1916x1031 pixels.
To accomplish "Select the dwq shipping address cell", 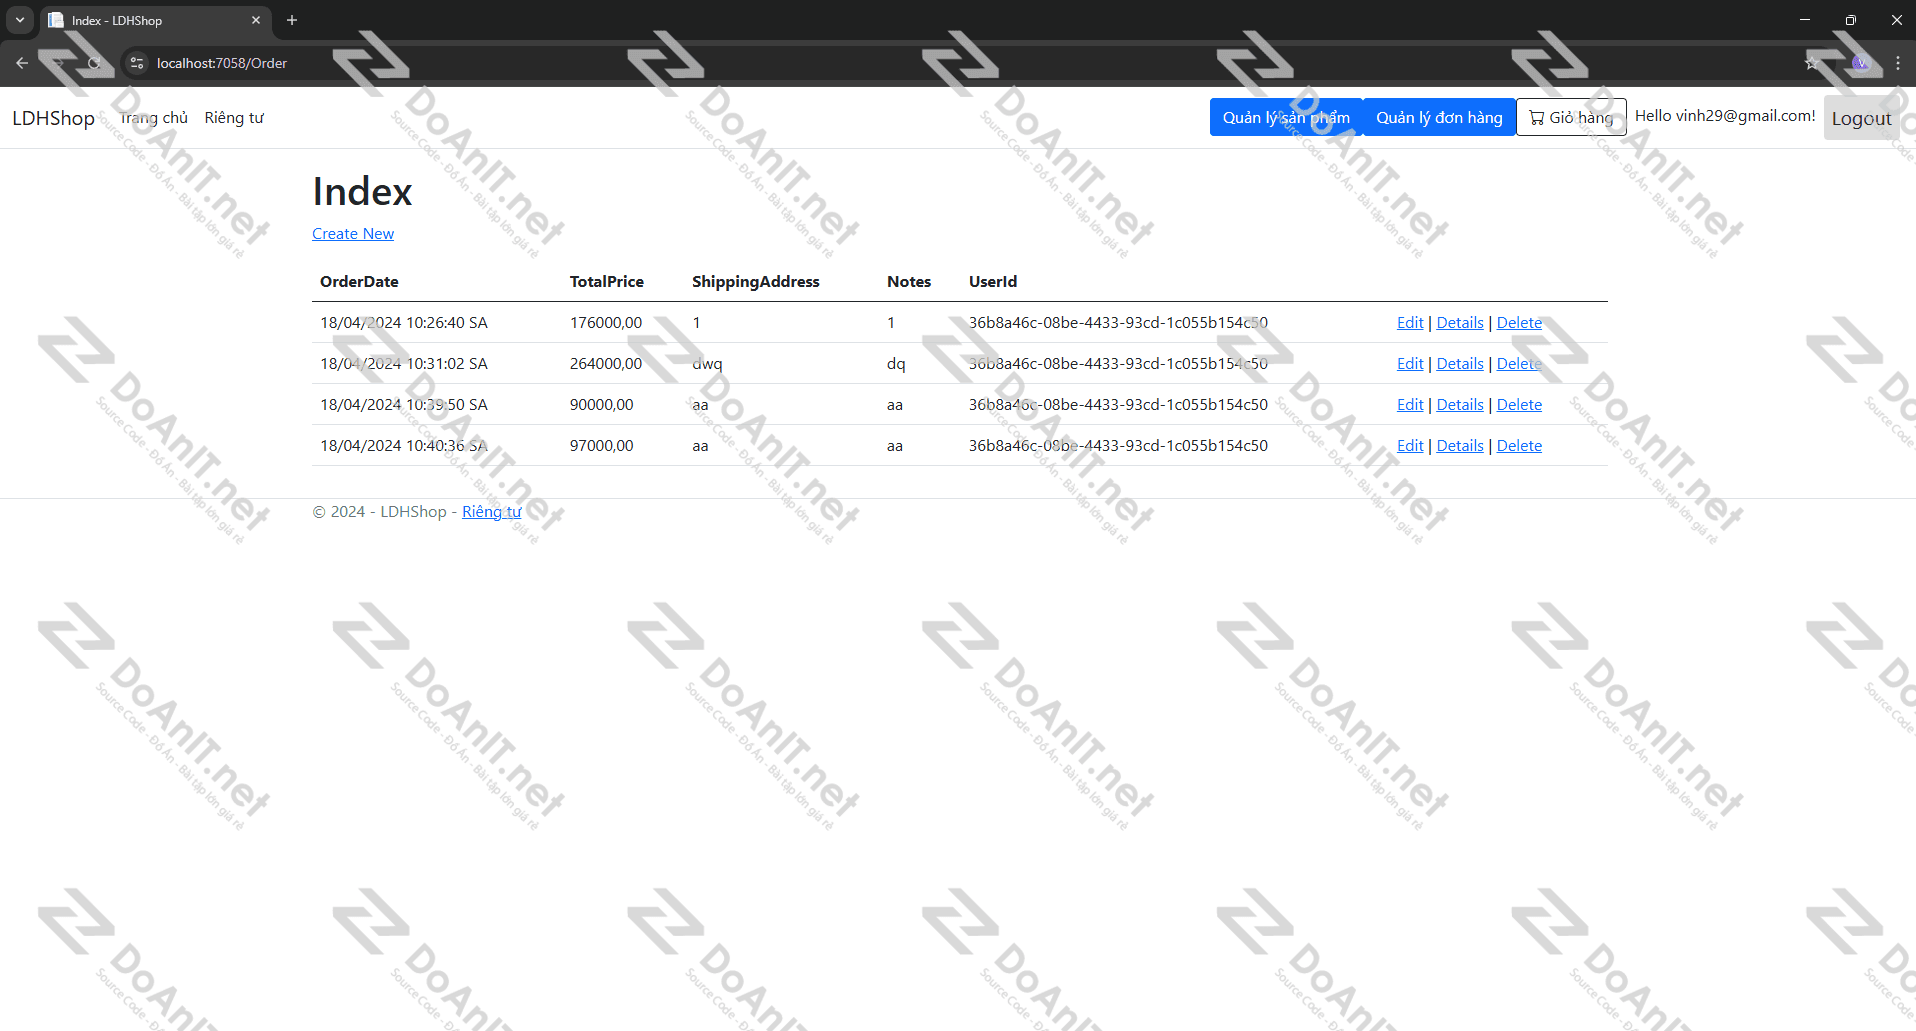I will coord(707,364).
